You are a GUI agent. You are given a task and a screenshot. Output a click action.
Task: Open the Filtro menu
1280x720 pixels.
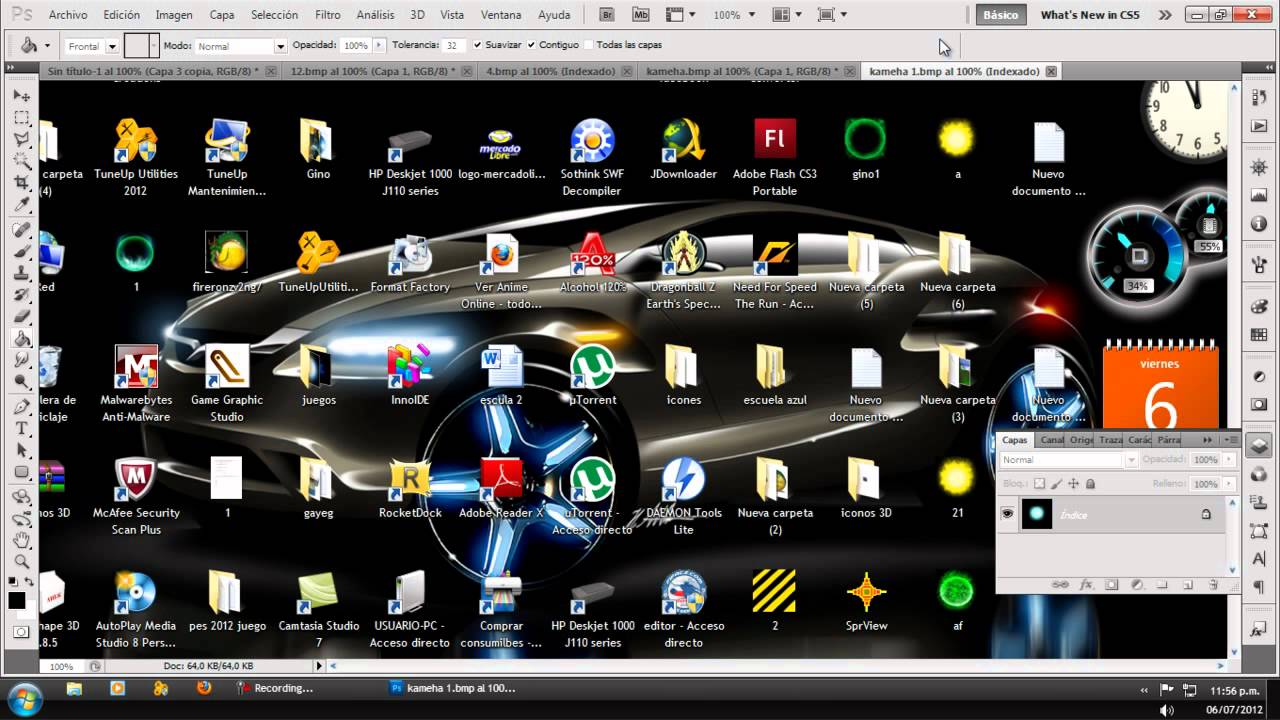327,15
